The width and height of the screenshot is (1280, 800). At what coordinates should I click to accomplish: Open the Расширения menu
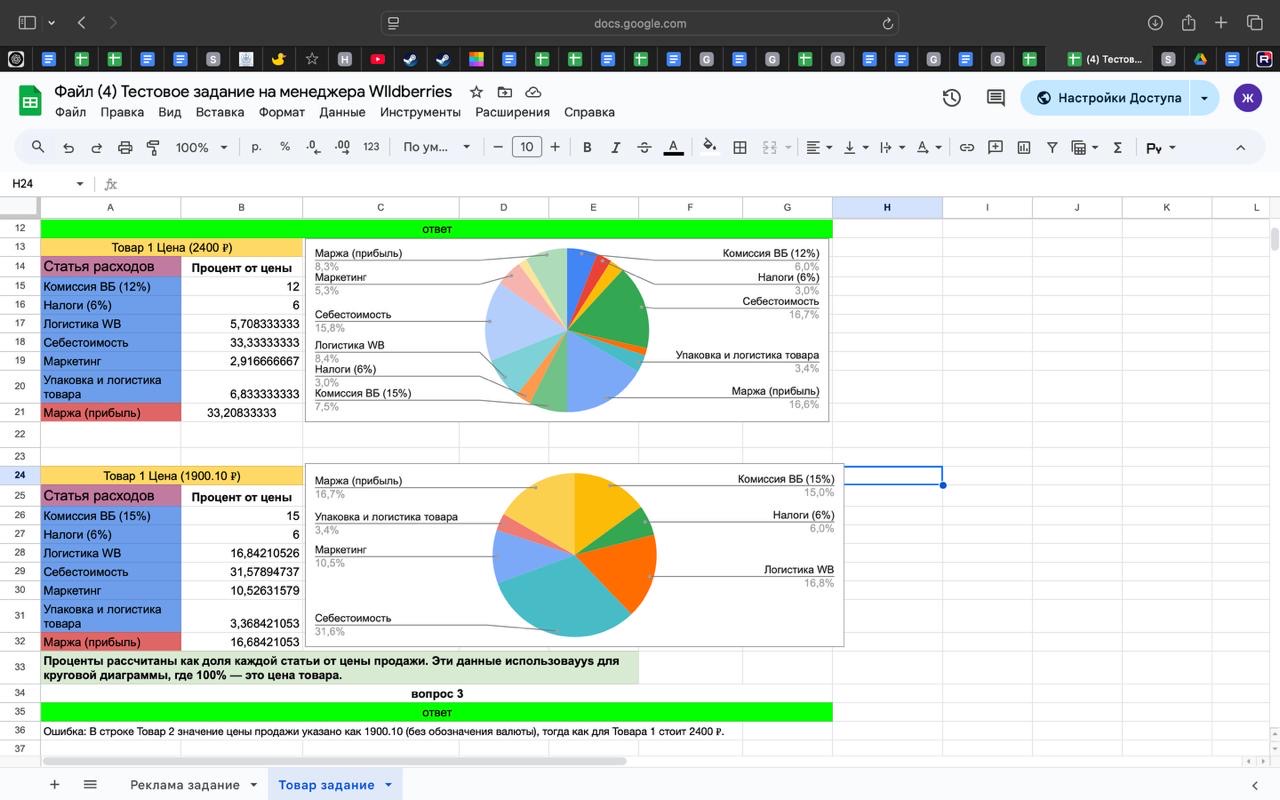pos(512,112)
